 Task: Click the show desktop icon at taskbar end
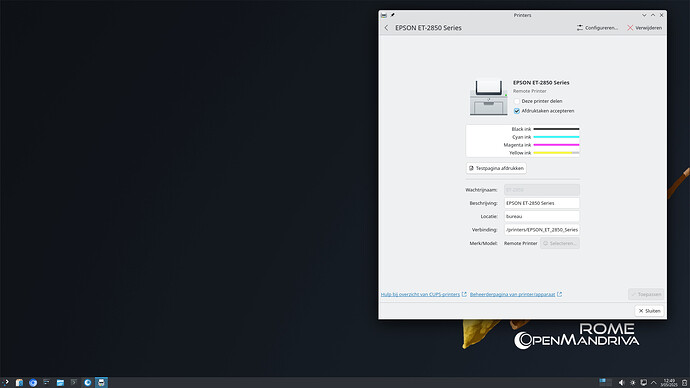coord(684,383)
